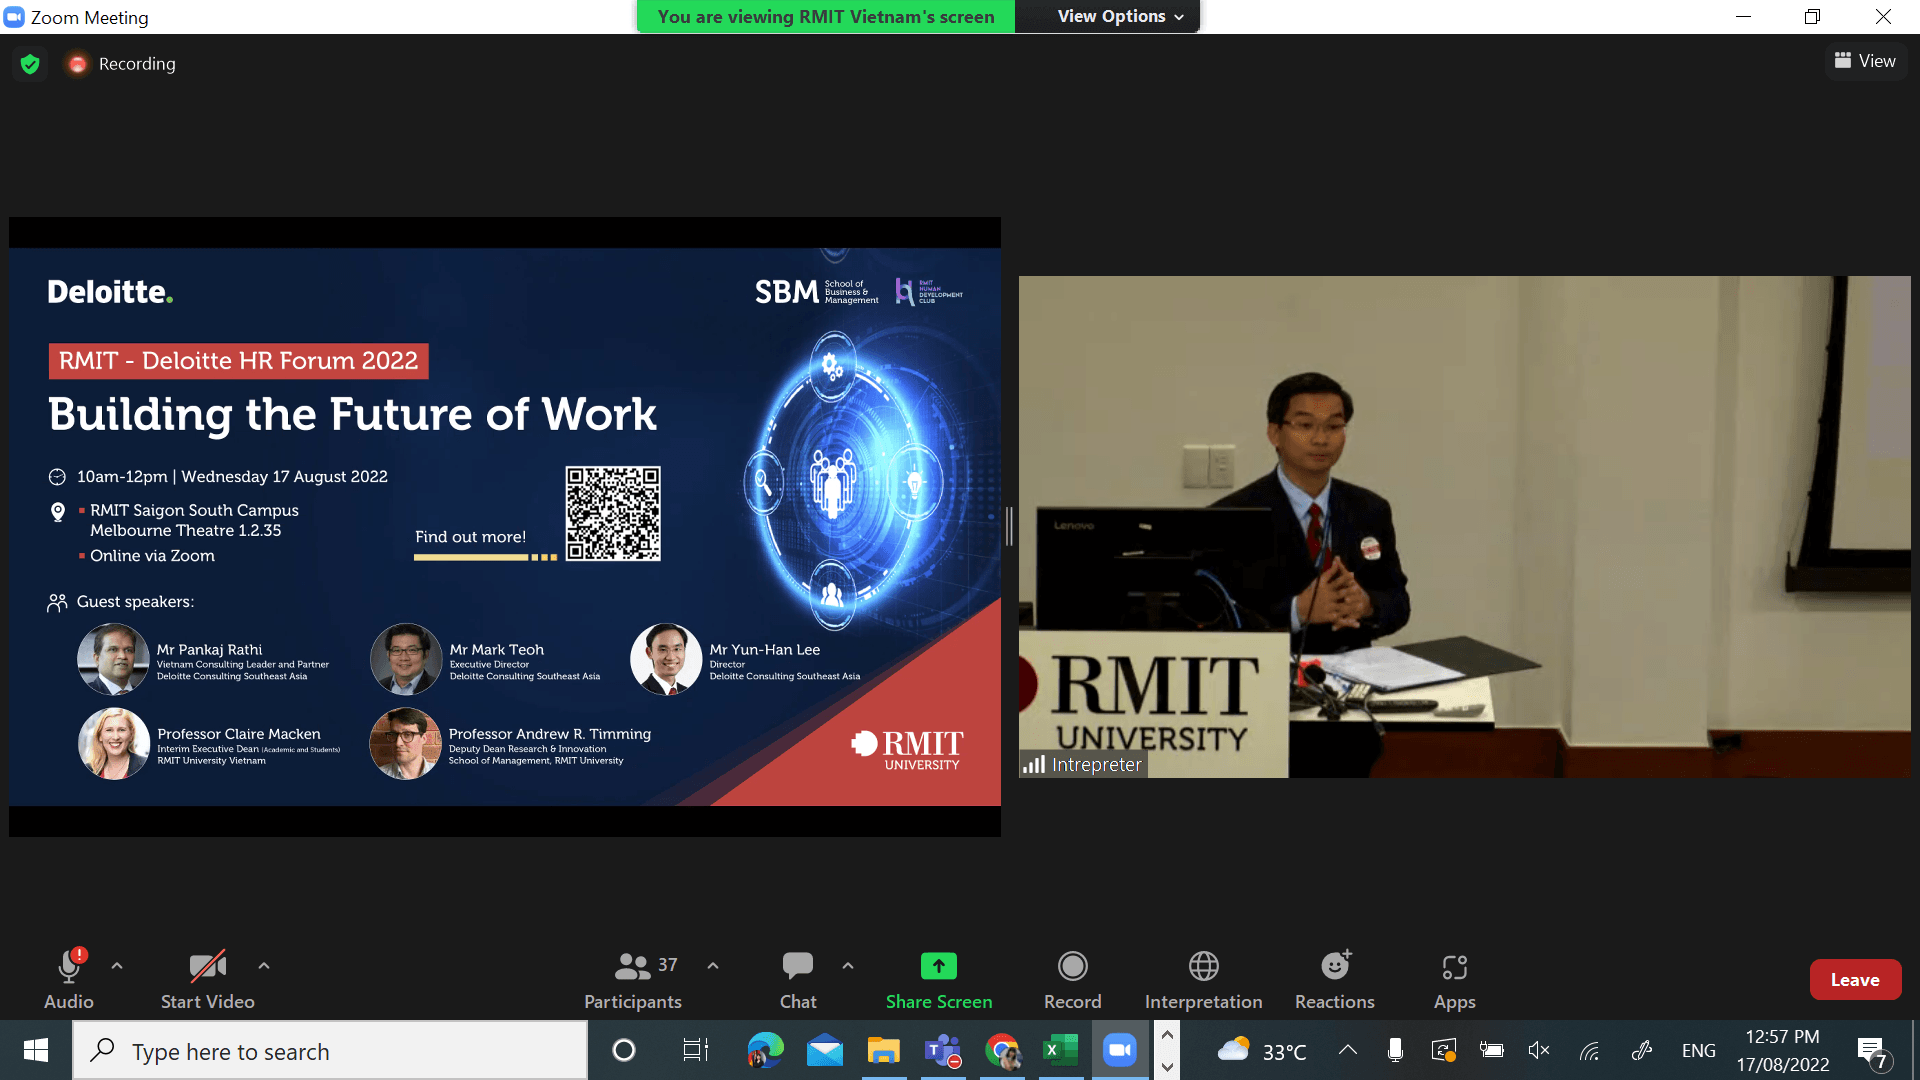The image size is (1920, 1080).
Task: Open the clock and calendar flyout
Action: coord(1783,1051)
